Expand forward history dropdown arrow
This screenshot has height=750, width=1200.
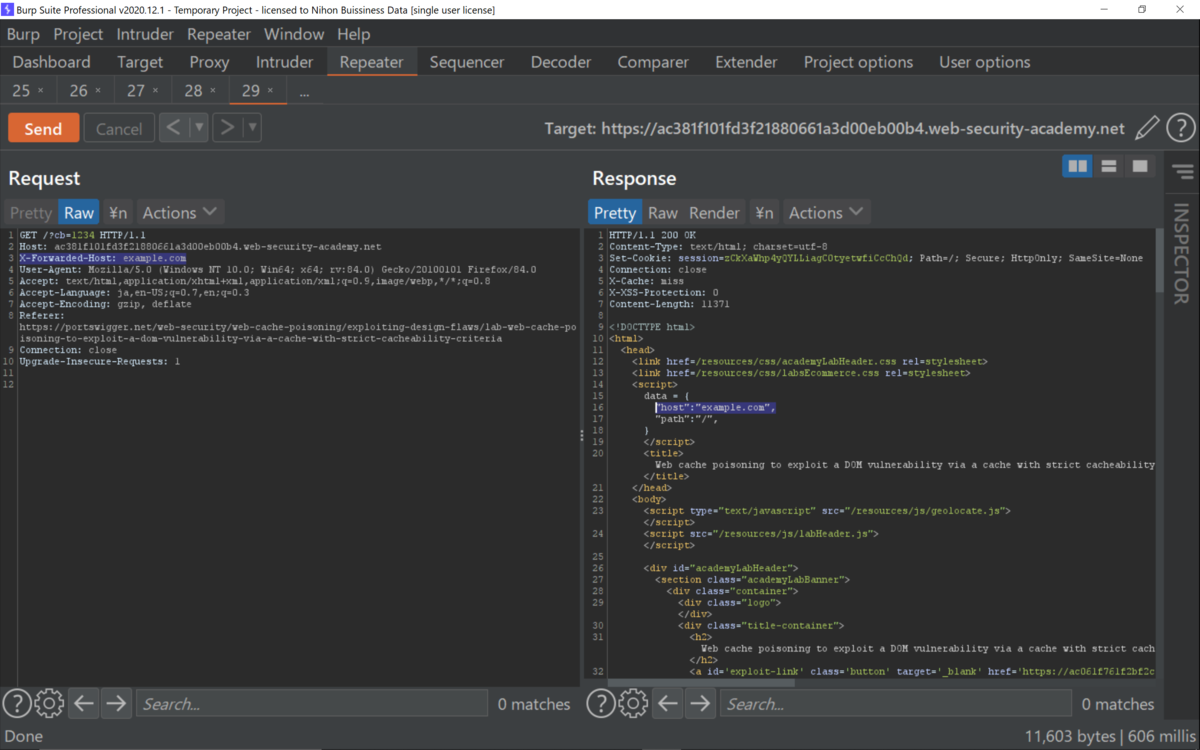(x=252, y=128)
